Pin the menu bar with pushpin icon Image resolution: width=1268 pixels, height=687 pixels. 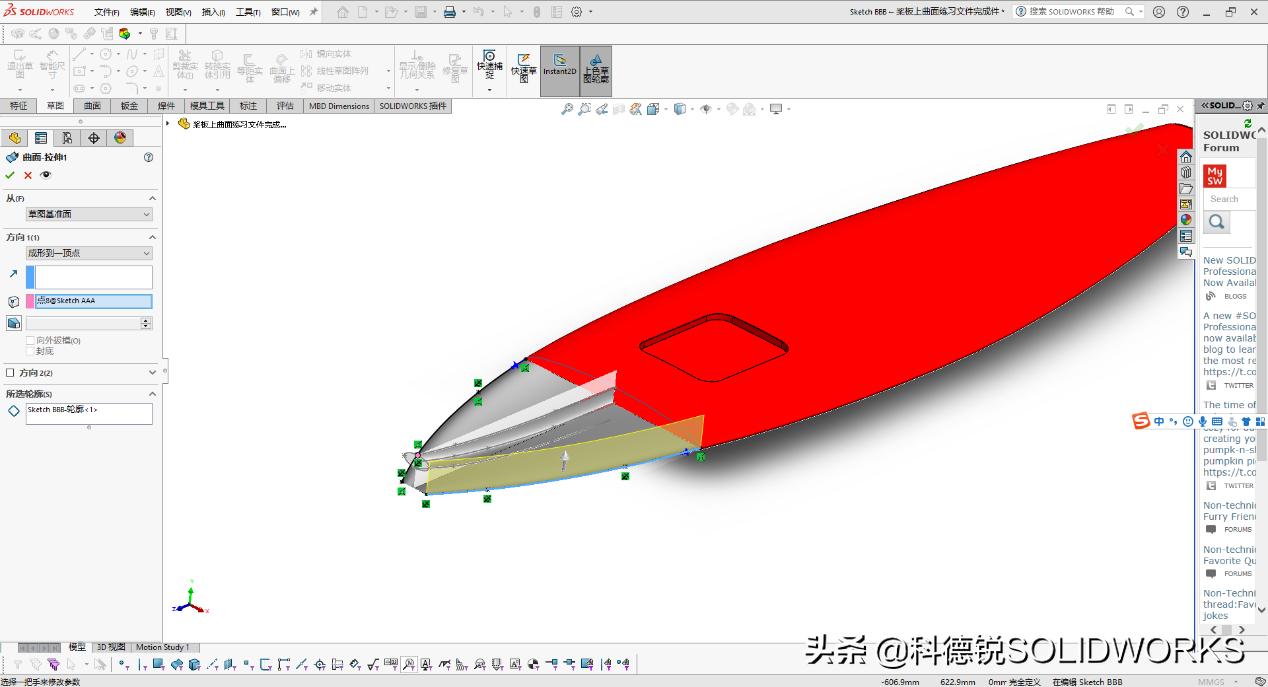pyautogui.click(x=313, y=12)
